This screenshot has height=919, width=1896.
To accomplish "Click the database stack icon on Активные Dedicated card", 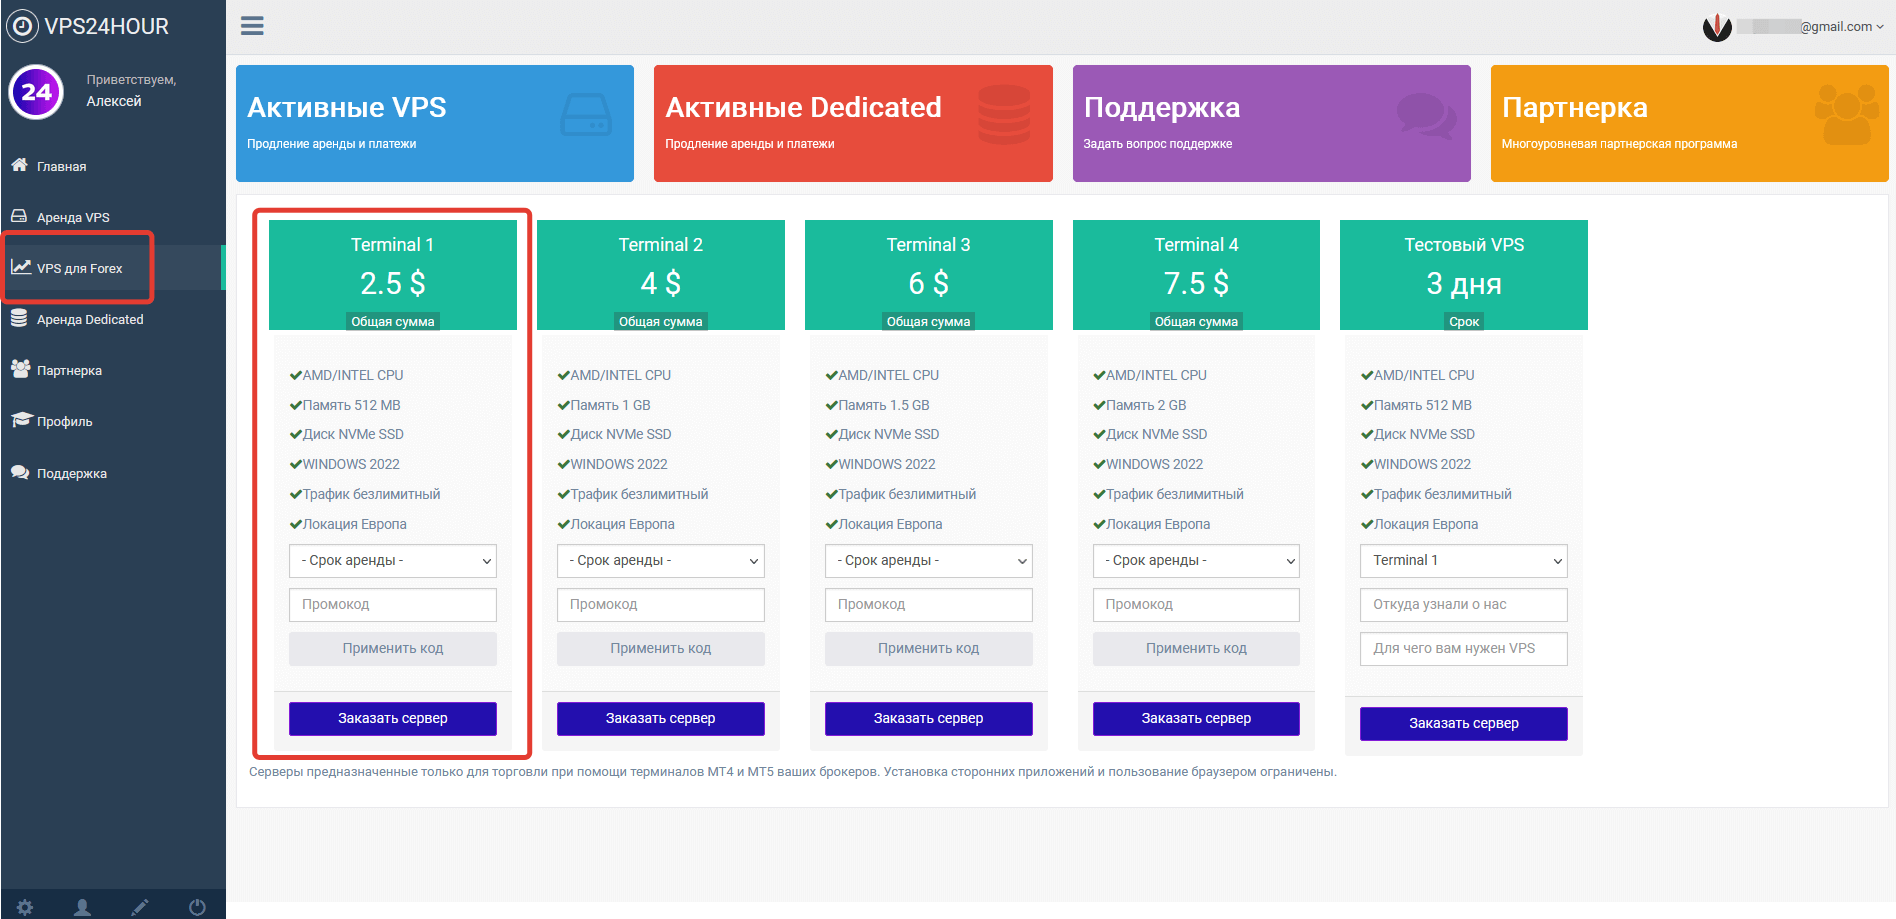I will point(1004,114).
